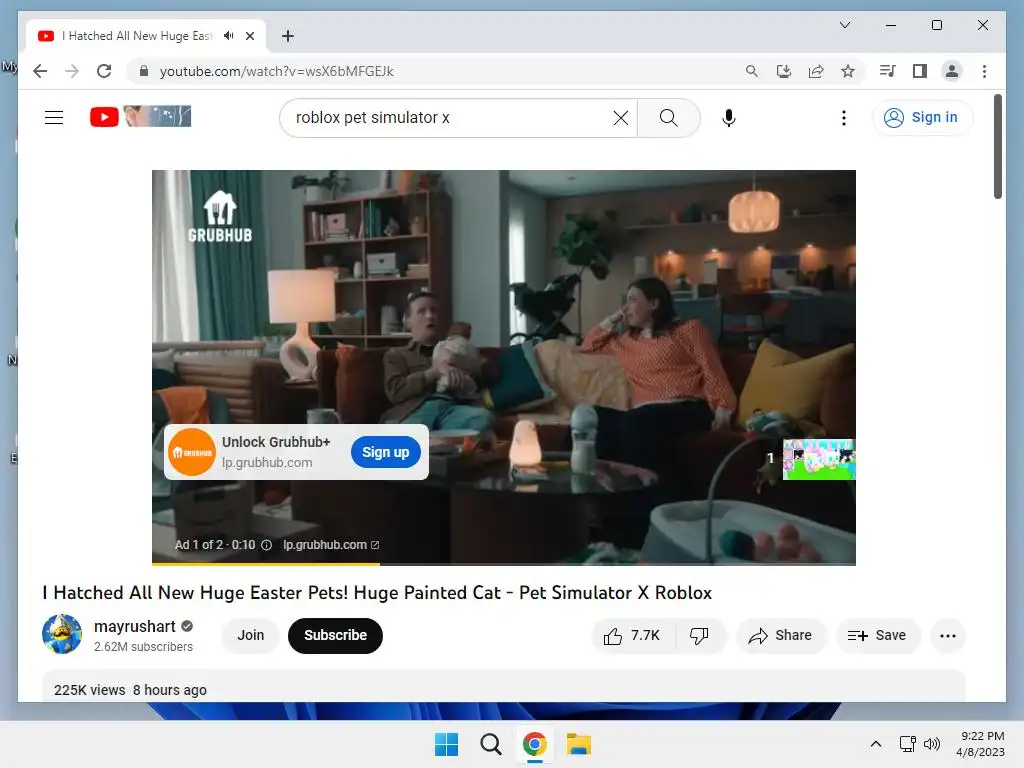Go forward in Chrome
This screenshot has width=1024, height=768.
click(72, 71)
